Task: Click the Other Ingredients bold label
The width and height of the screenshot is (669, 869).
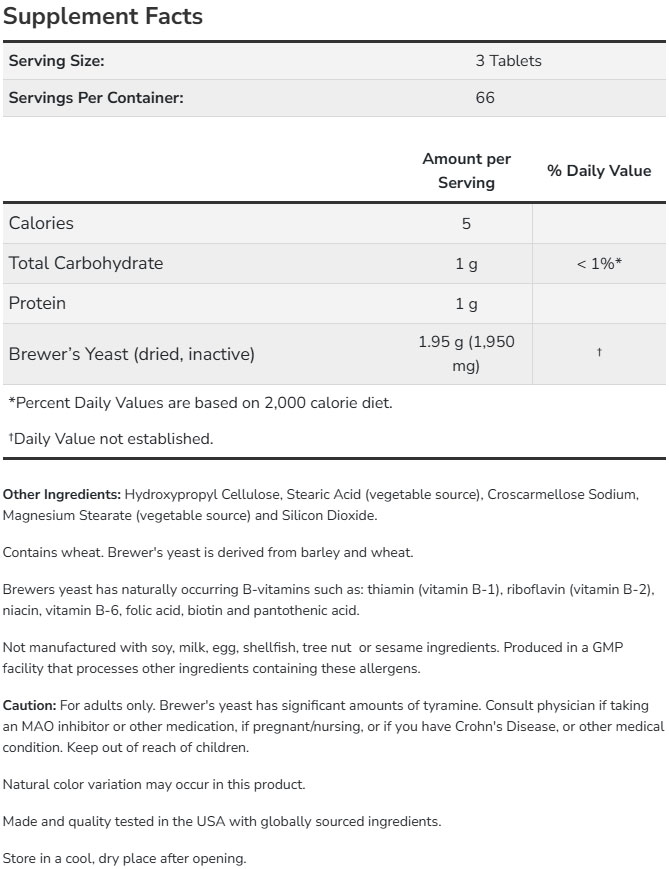Action: (62, 494)
